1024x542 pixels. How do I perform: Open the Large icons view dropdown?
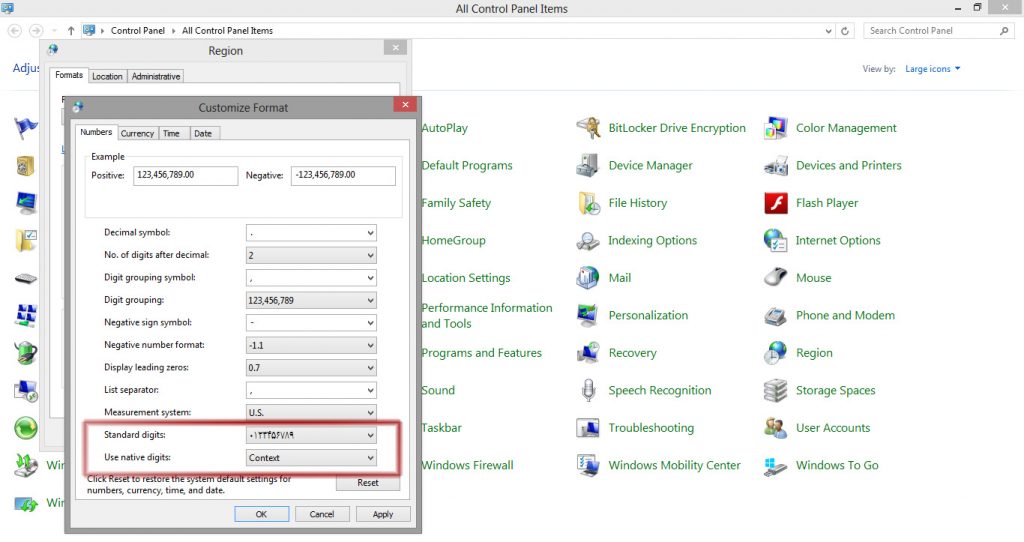[932, 69]
